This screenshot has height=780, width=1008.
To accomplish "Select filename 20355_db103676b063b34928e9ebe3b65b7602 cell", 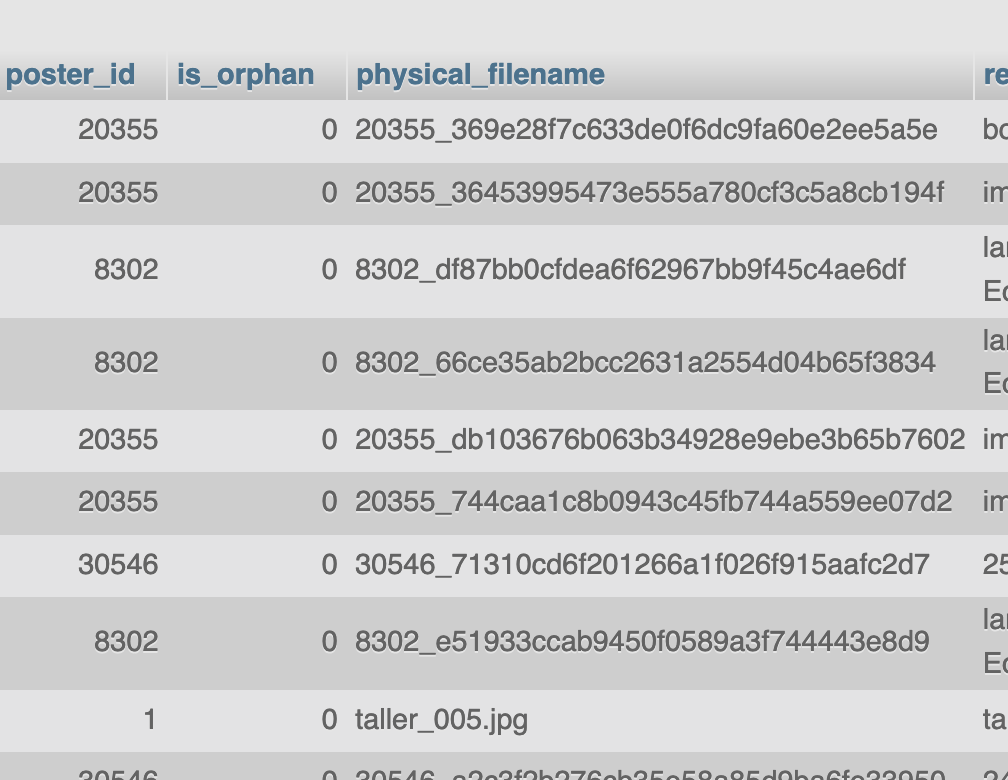I will (x=660, y=440).
